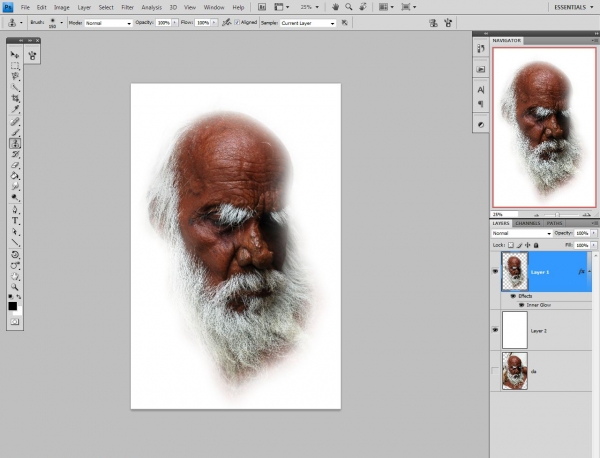The height and width of the screenshot is (458, 600).
Task: Select the Pen tool
Action: pyautogui.click(x=15, y=210)
